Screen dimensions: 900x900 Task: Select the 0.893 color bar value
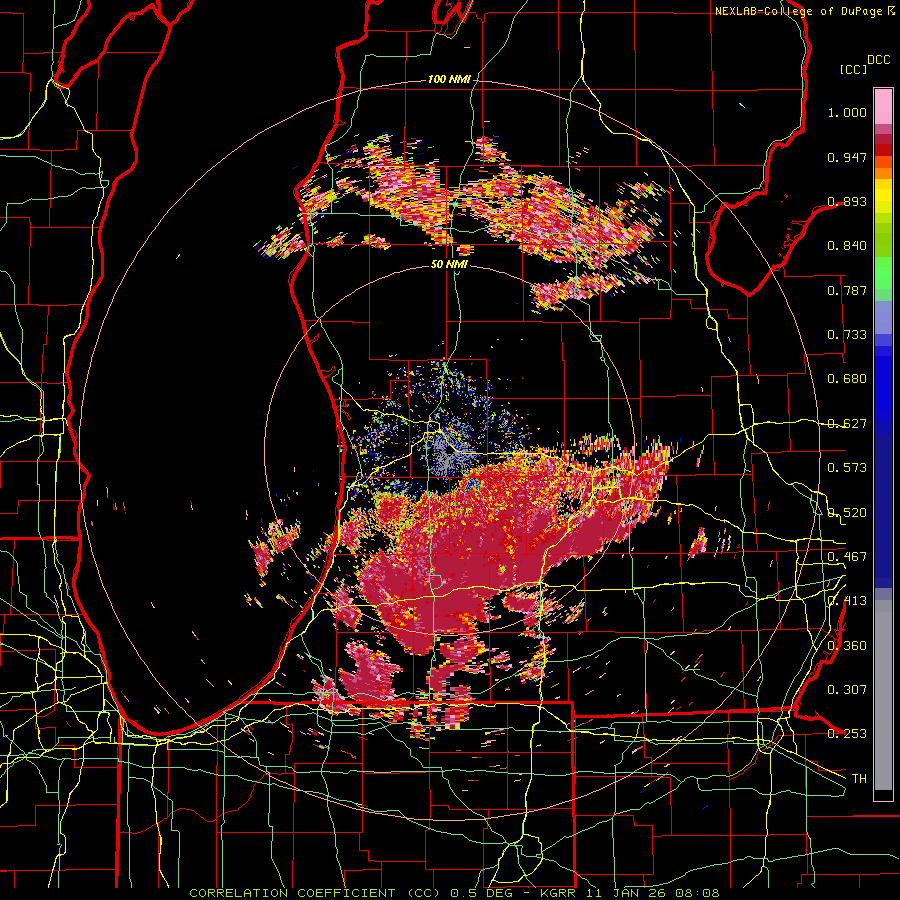847,201
